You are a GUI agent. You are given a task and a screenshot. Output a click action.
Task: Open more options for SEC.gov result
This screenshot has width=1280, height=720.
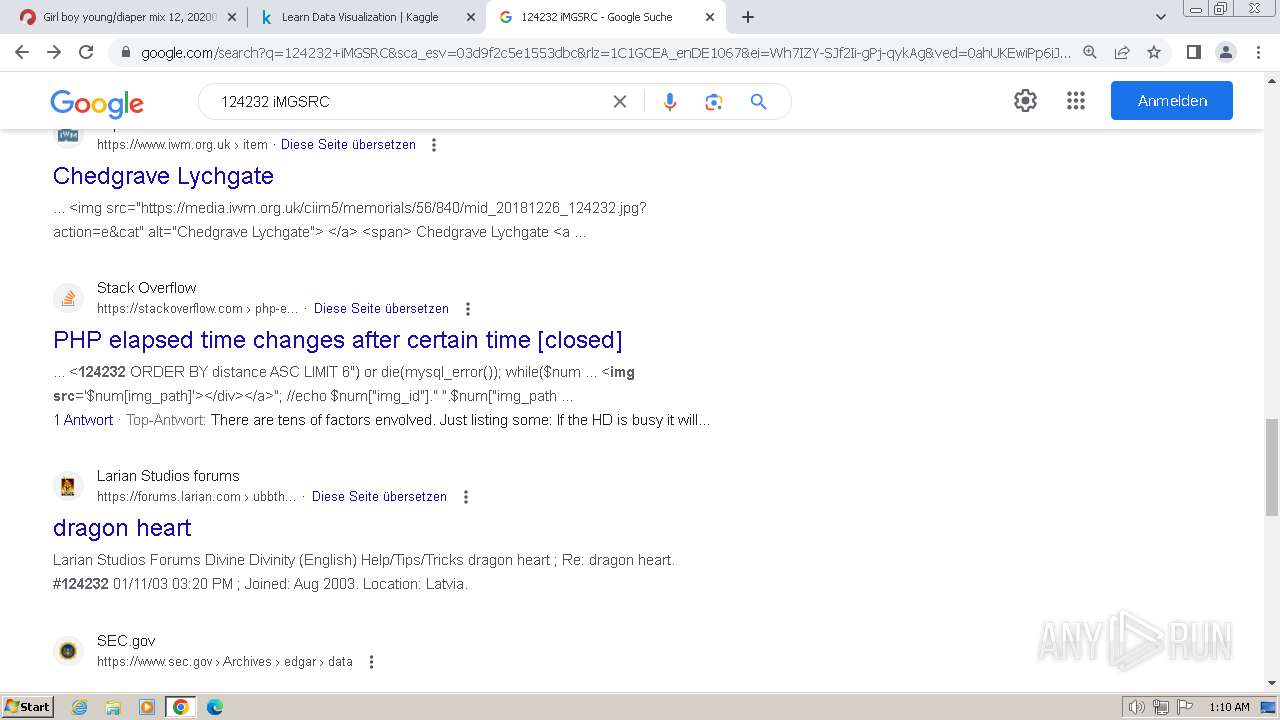tap(371, 662)
